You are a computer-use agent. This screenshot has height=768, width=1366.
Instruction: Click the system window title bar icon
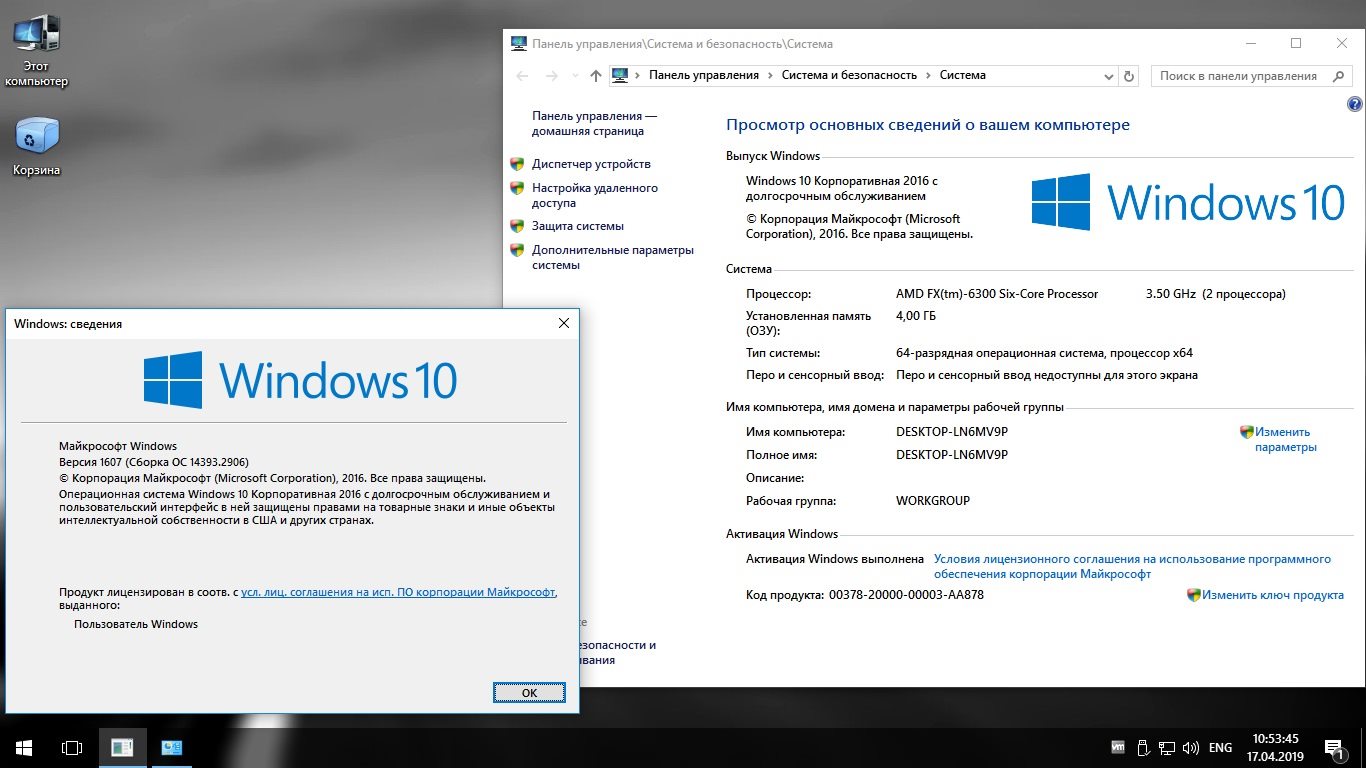pyautogui.click(x=518, y=43)
